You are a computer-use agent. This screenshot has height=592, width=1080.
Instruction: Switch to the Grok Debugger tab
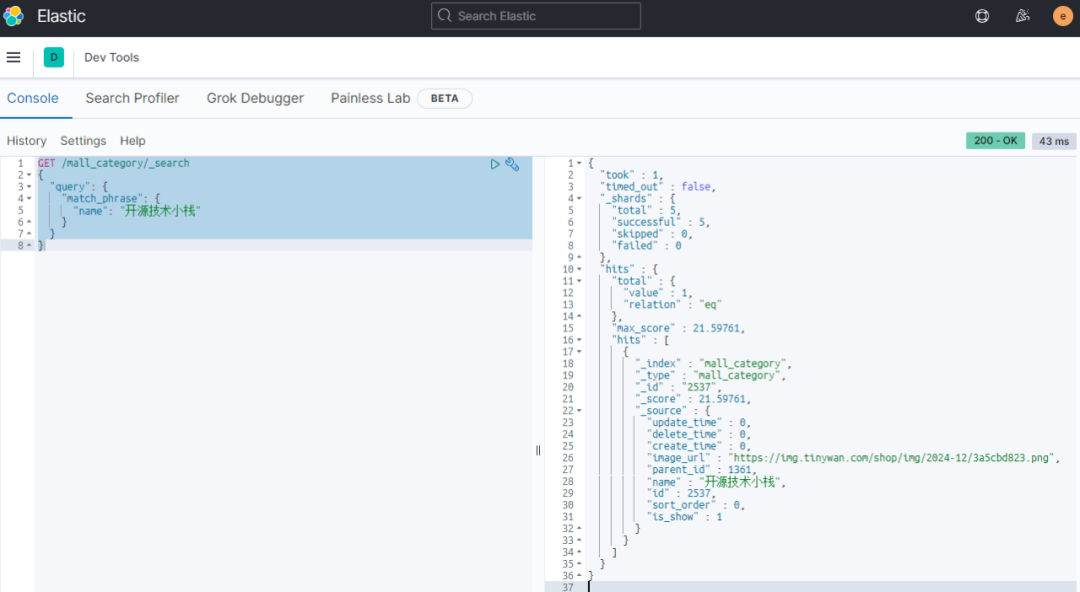(x=255, y=98)
